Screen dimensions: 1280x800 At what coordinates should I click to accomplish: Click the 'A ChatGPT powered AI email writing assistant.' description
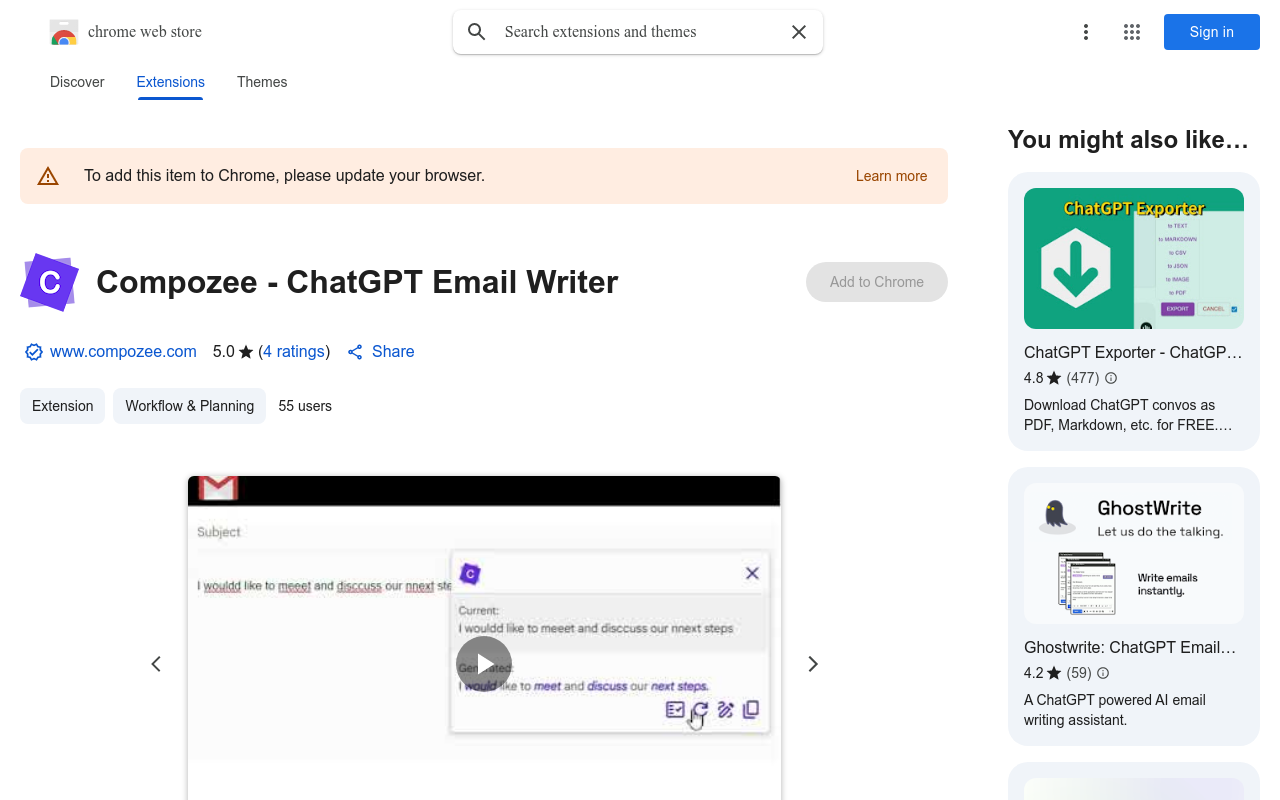pyautogui.click(x=1115, y=710)
